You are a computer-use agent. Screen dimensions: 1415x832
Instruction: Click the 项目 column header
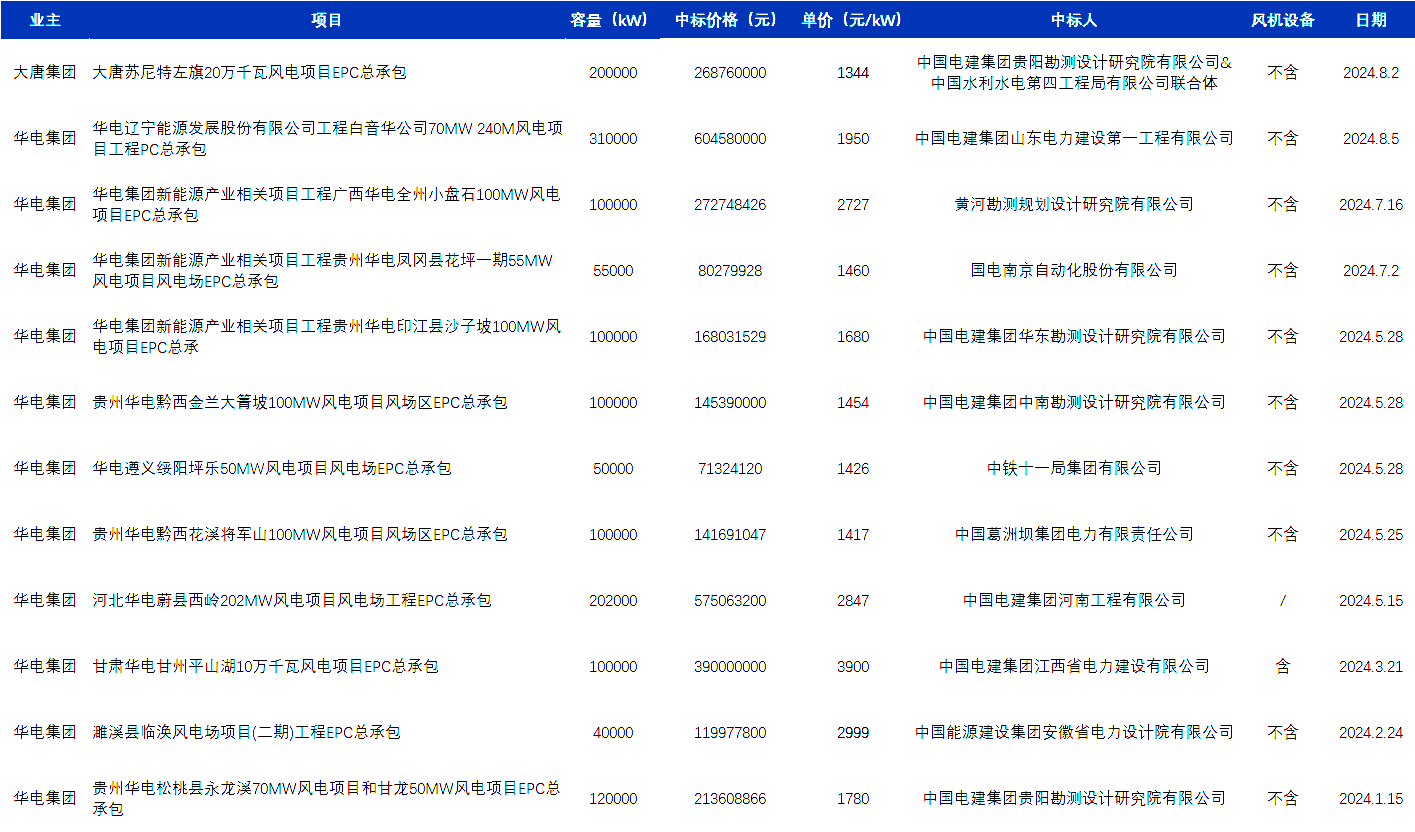(326, 20)
